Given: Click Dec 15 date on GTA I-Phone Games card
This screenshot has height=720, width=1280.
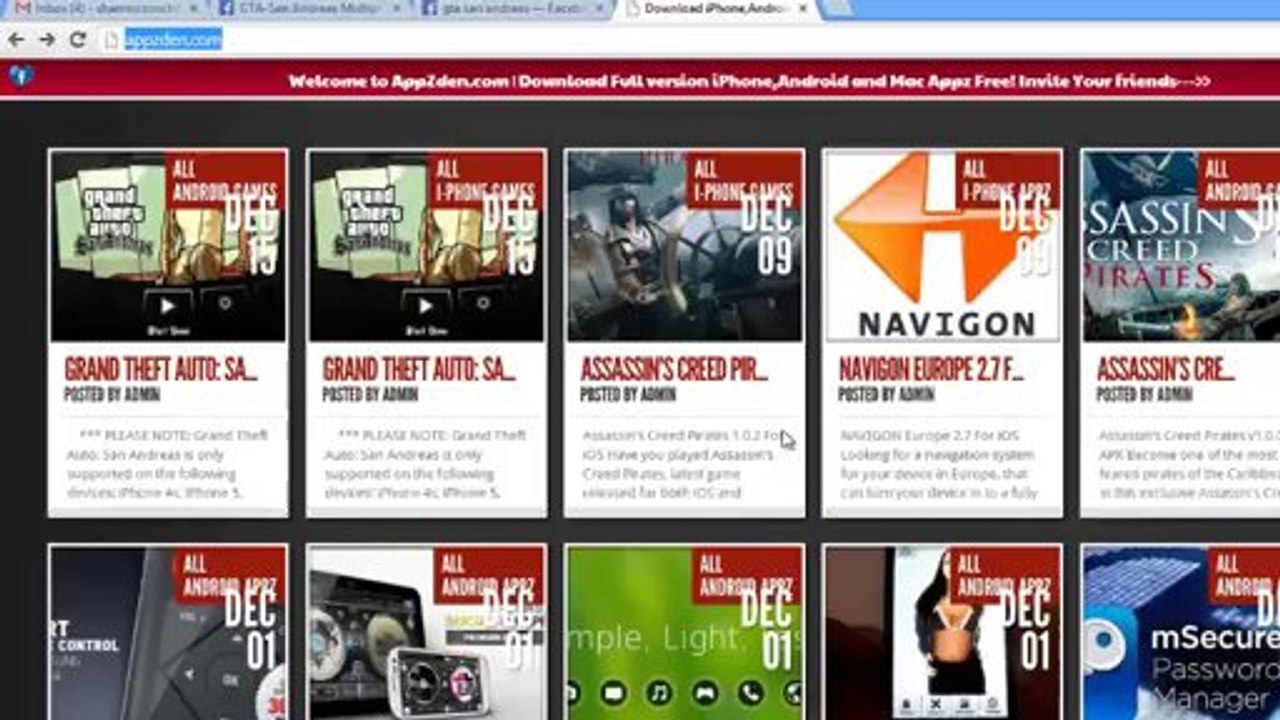Looking at the screenshot, I should 509,234.
